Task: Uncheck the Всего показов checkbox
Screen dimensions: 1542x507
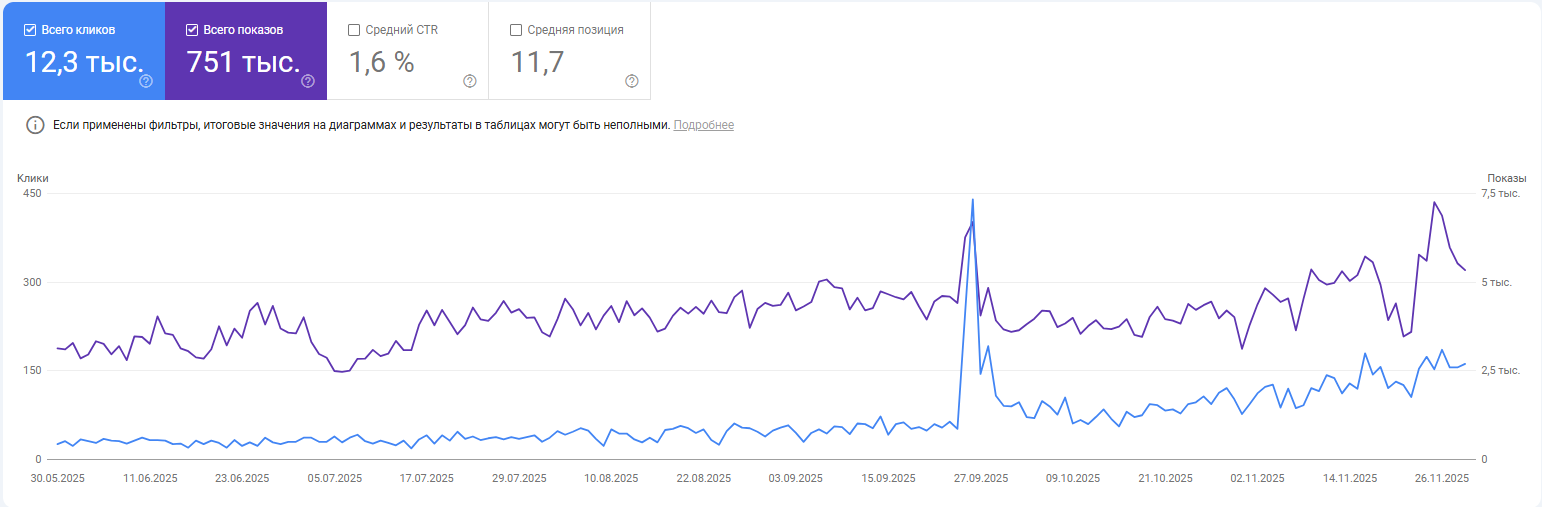Action: click(x=192, y=30)
